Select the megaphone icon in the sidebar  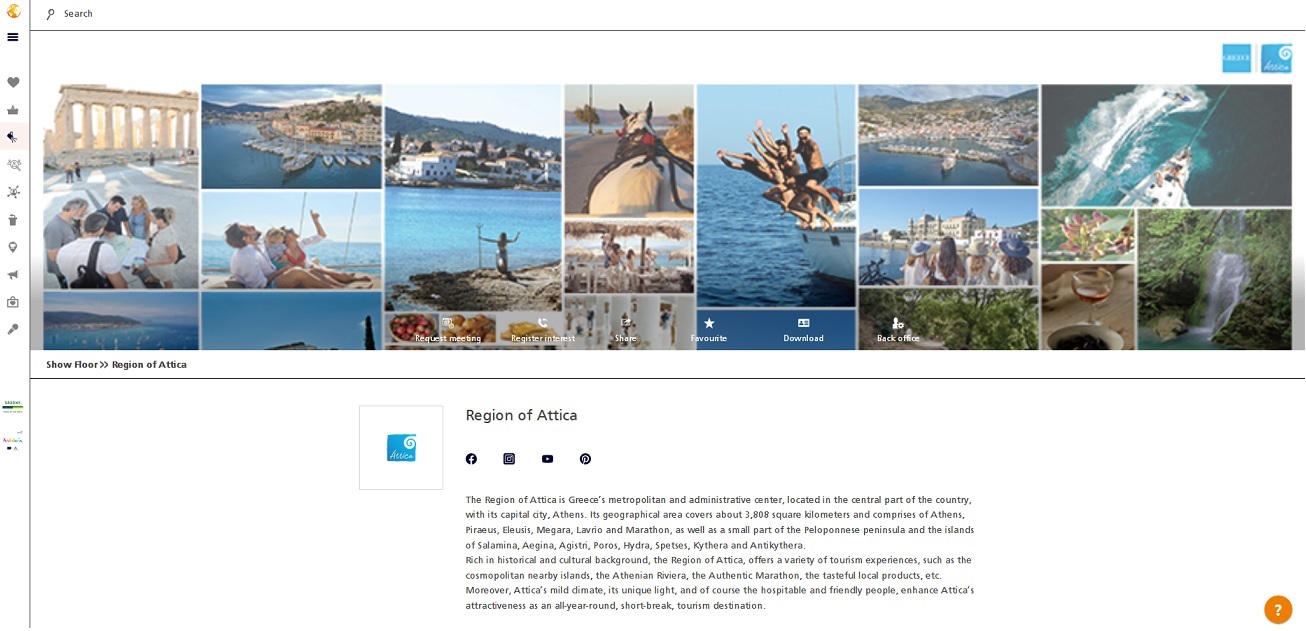pos(13,275)
